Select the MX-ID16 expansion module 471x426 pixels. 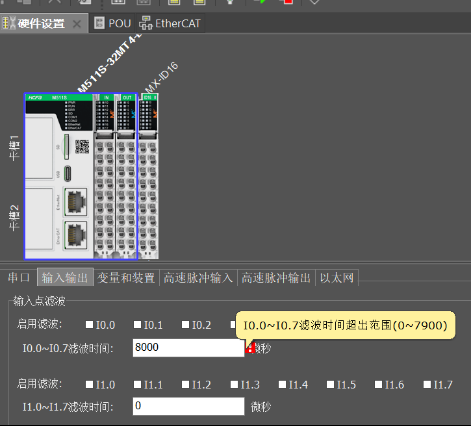148,176
